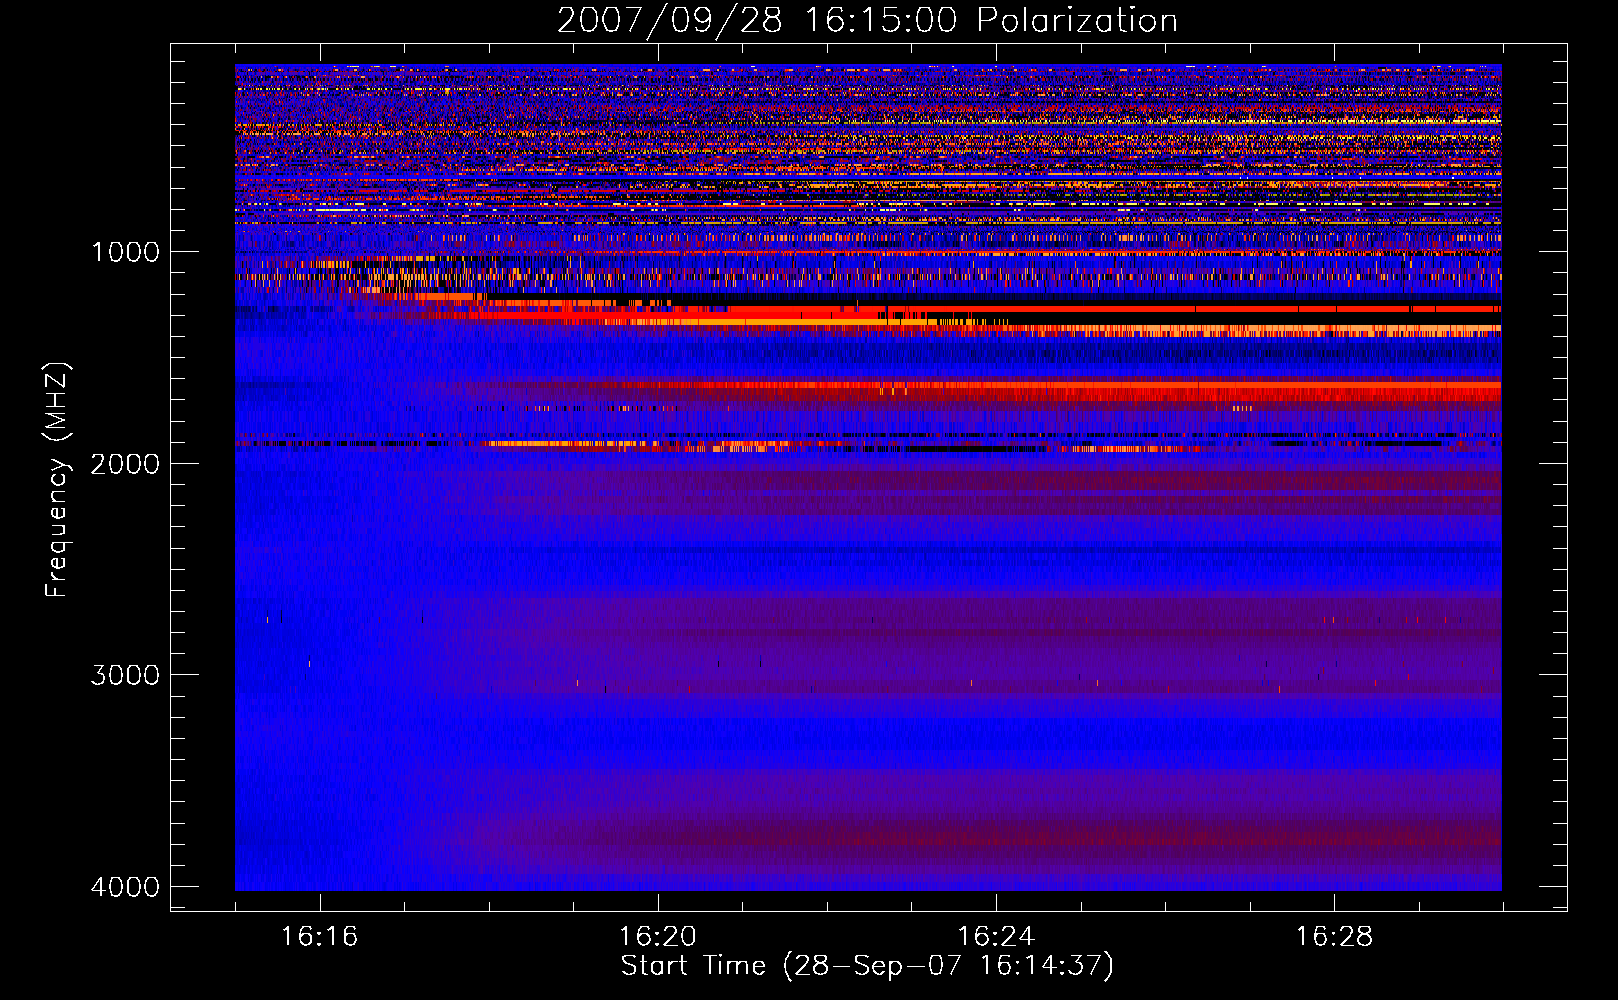The height and width of the screenshot is (1000, 1618).
Task: Click the 'Start Time (28-Sep-07 16:14:37)' x-axis label
Action: click(867, 966)
